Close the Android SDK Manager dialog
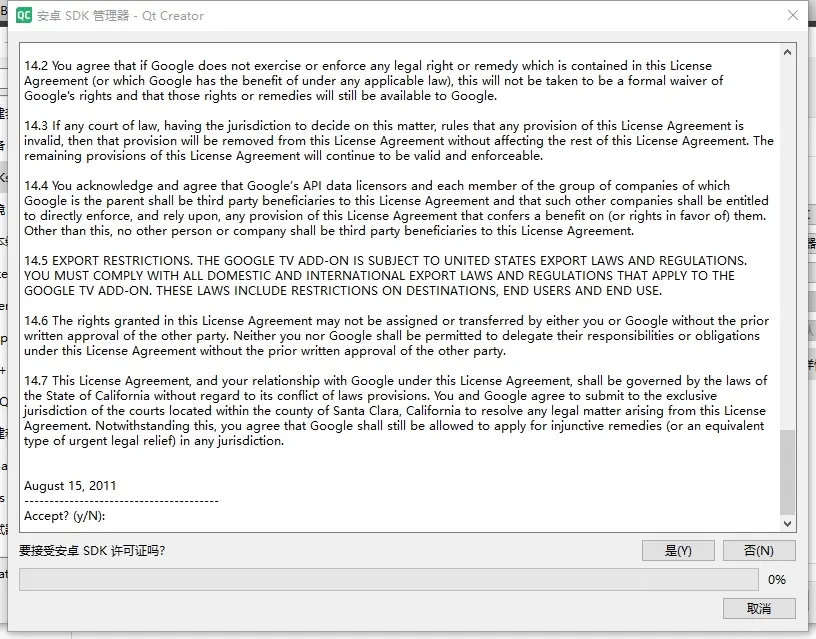 point(793,15)
